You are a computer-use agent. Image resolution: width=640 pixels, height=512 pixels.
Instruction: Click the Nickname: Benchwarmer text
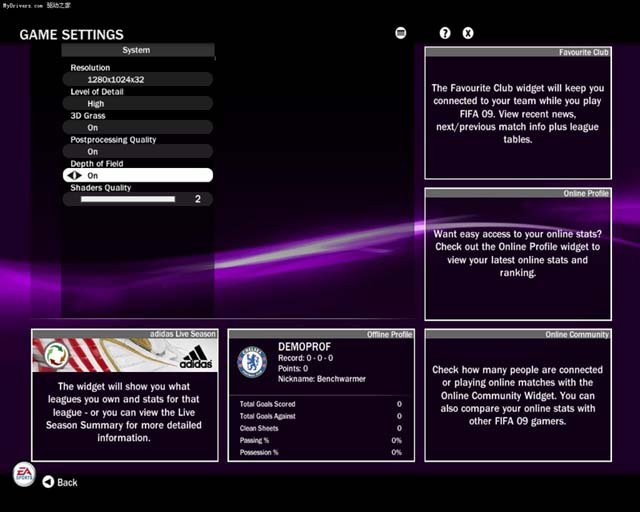(x=322, y=379)
